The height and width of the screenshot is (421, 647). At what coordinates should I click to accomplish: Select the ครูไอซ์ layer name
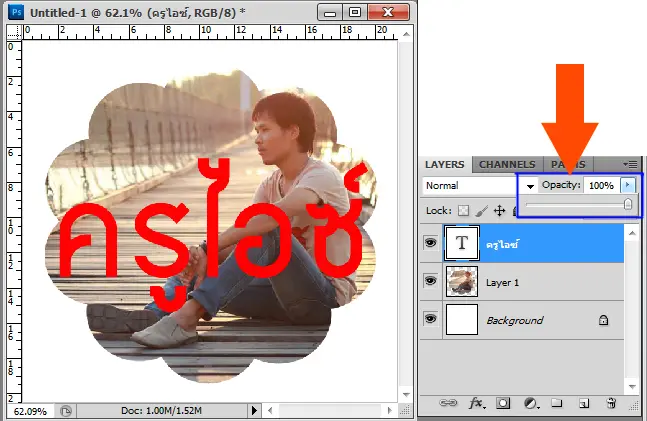click(502, 244)
